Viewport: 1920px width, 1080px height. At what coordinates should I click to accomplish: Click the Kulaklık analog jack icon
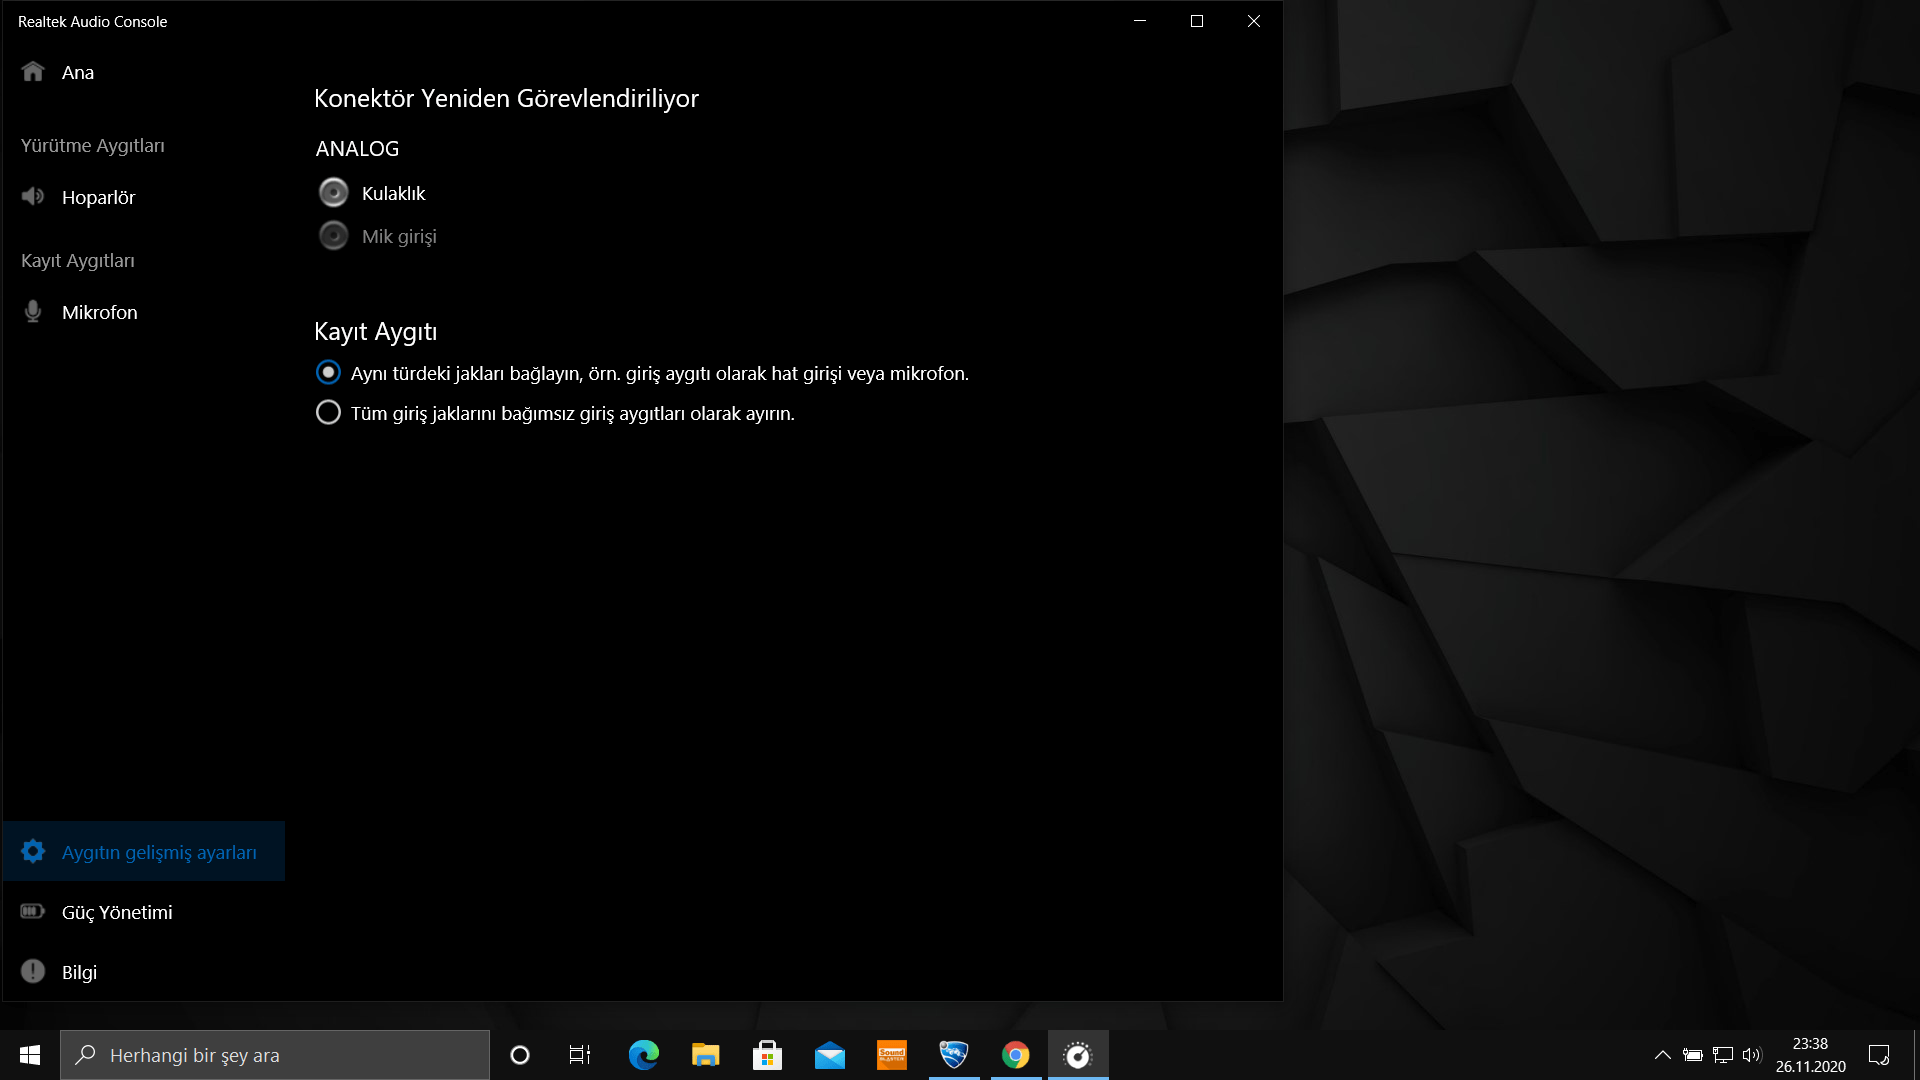(x=333, y=192)
